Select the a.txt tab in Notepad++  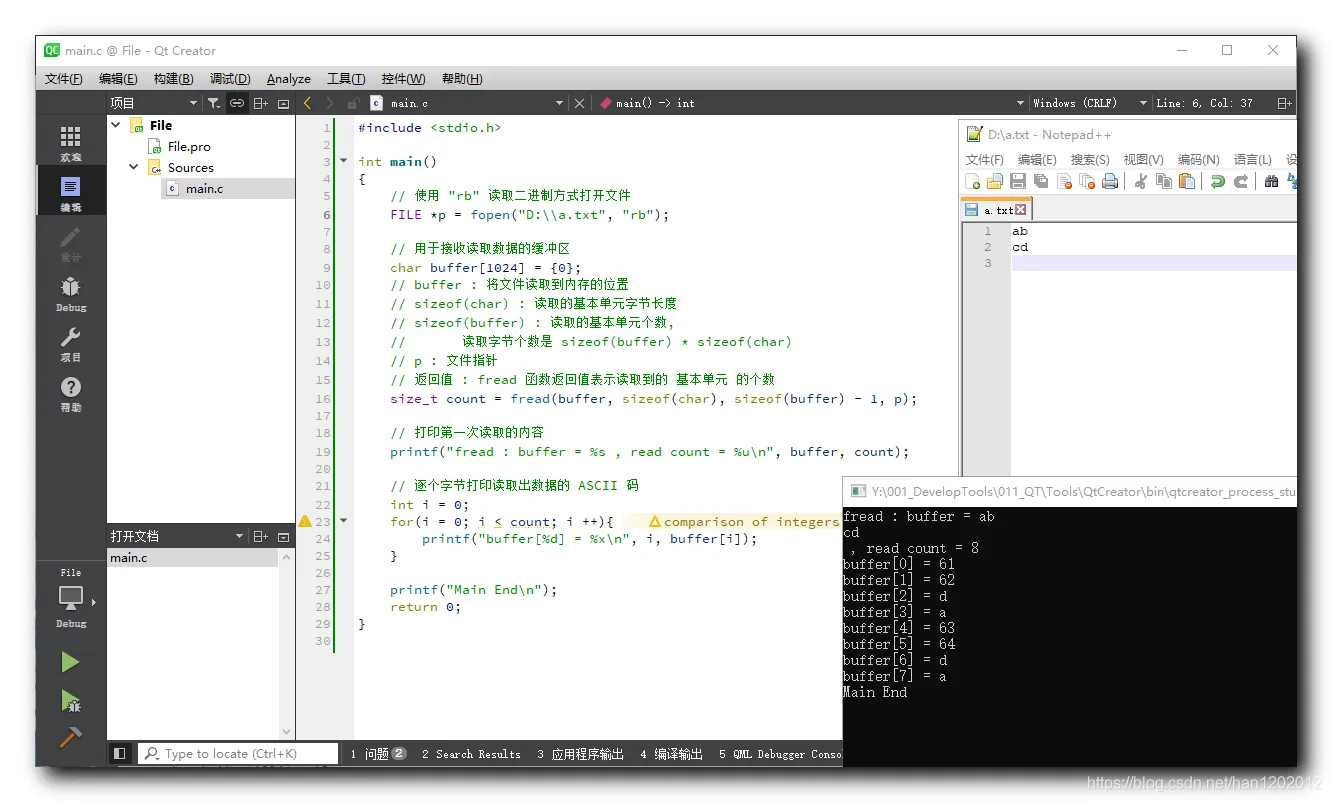point(995,210)
